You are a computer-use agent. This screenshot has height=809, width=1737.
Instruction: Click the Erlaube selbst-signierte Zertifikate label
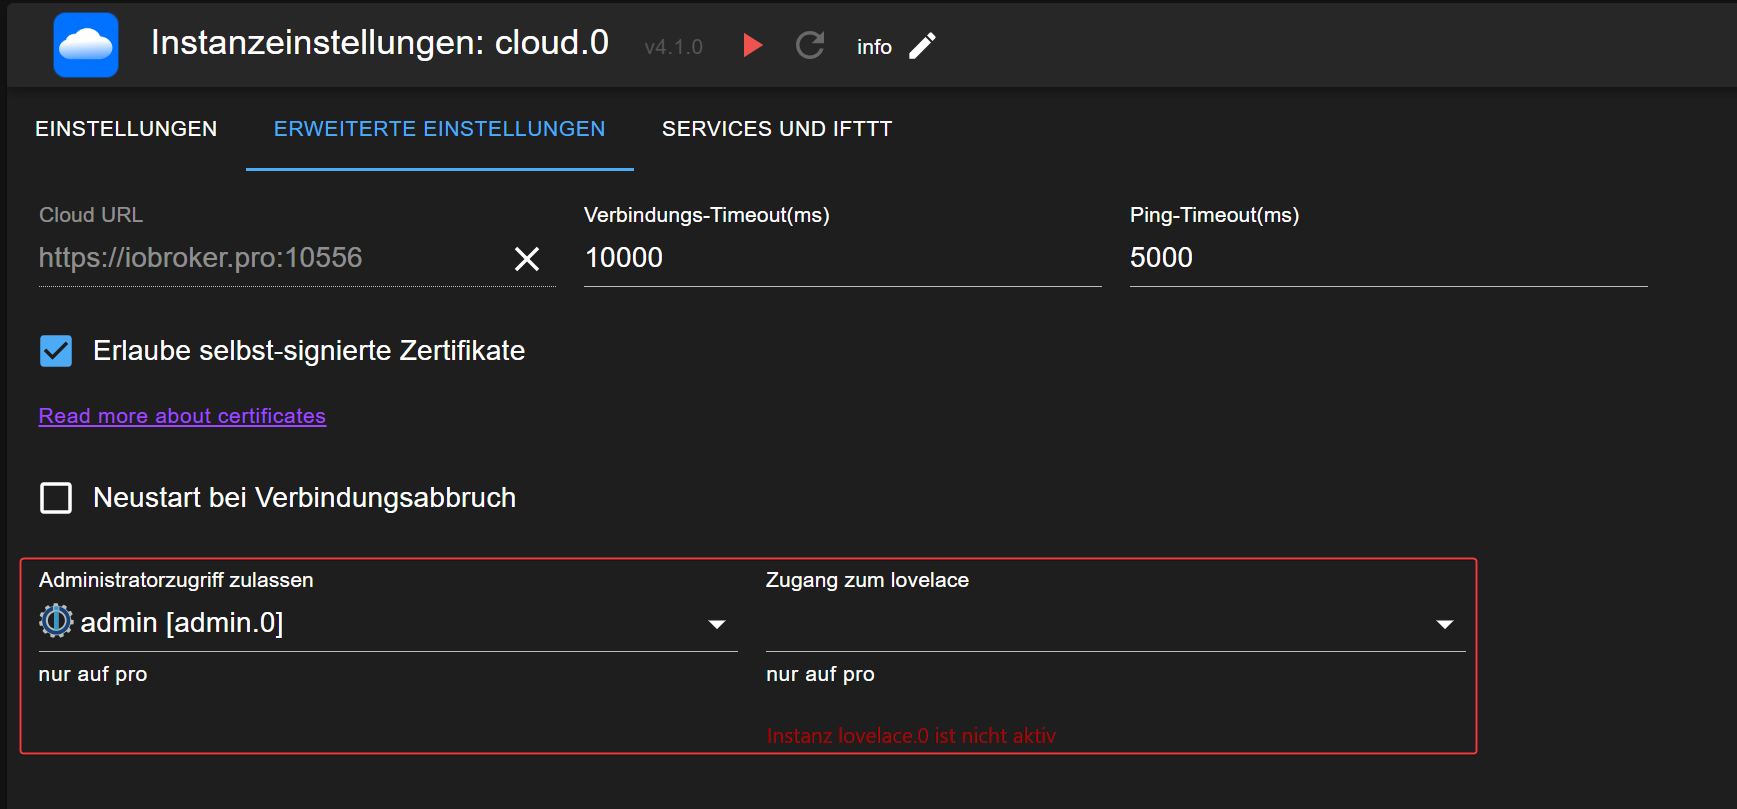[309, 351]
